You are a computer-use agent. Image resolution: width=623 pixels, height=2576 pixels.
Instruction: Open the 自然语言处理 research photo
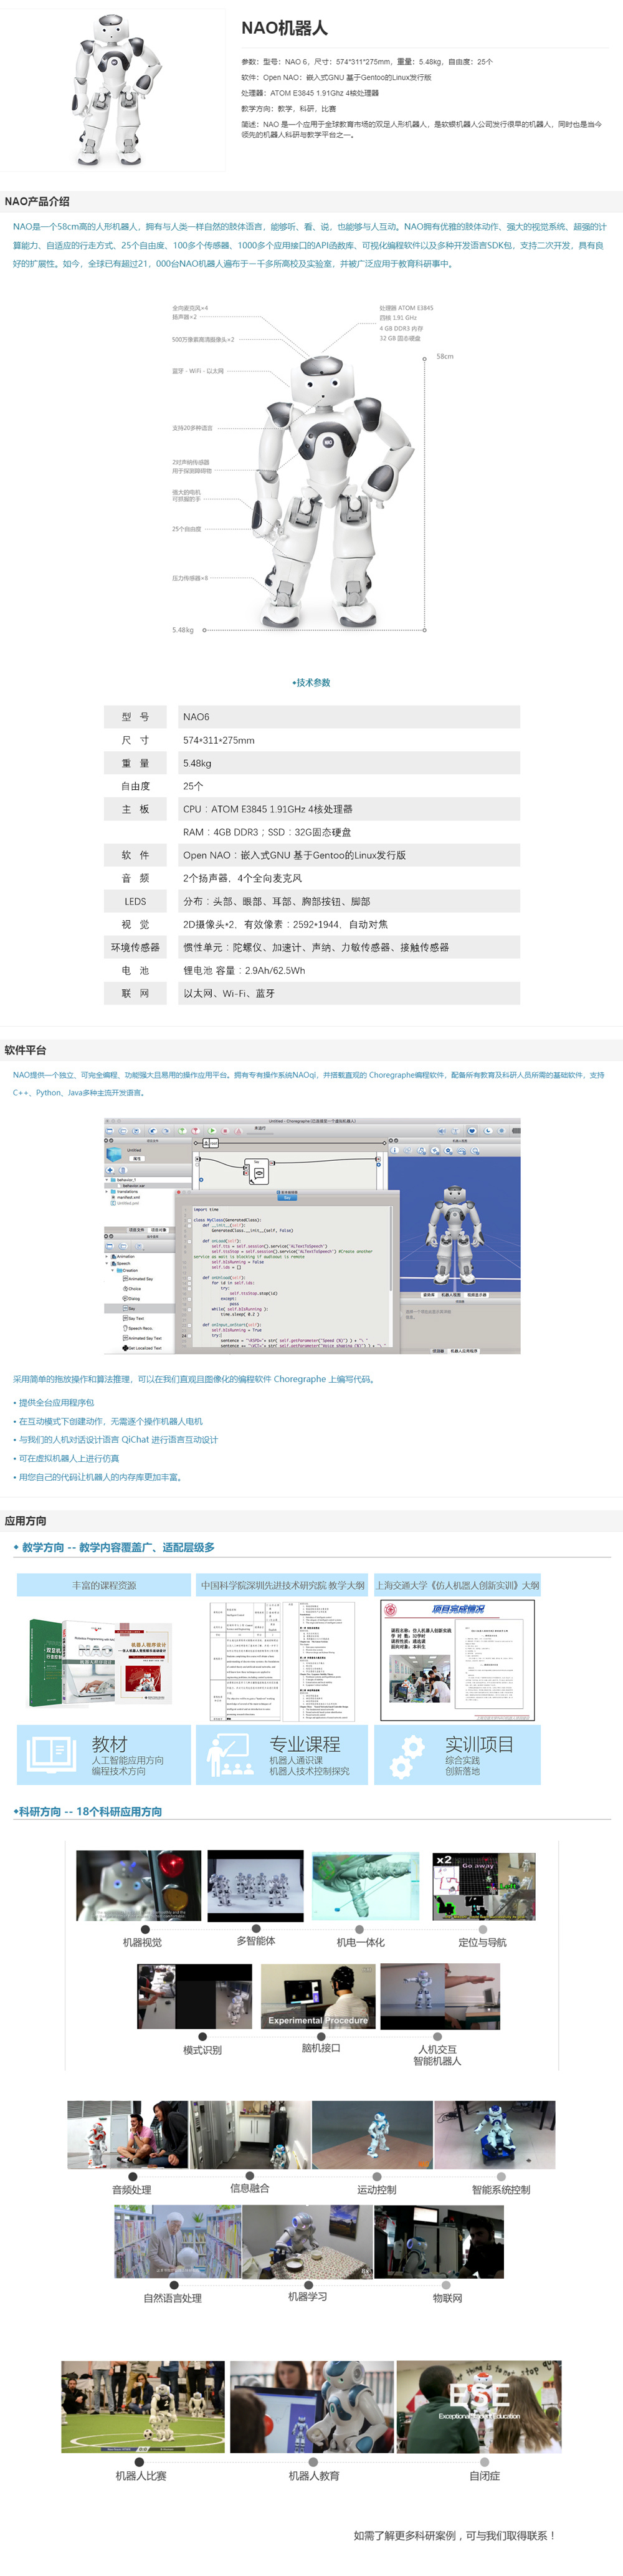click(177, 2242)
